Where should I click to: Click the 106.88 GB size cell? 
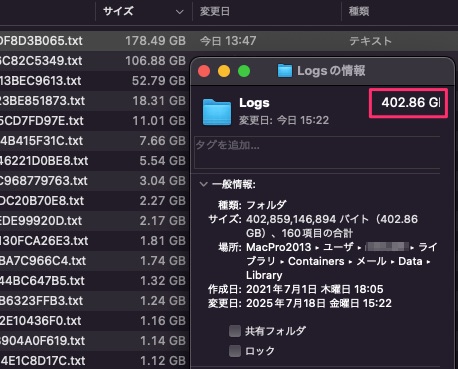(155, 61)
